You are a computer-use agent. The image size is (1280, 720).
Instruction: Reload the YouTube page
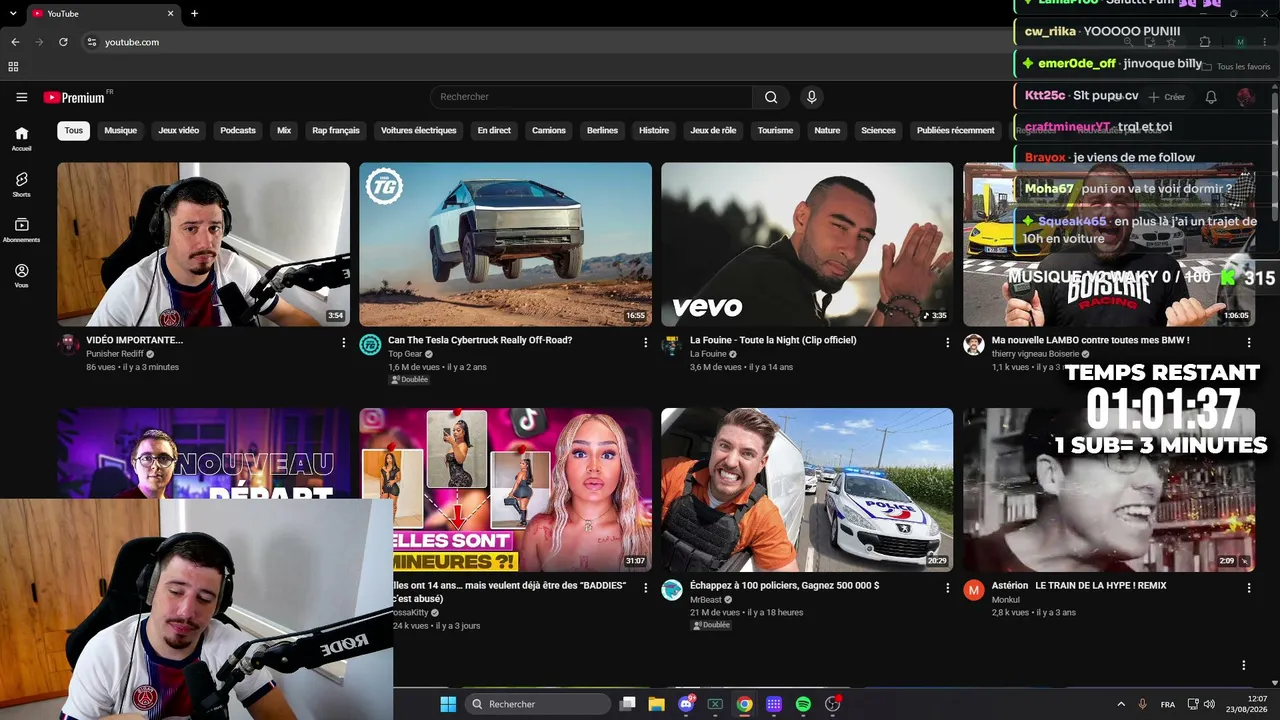tap(63, 42)
